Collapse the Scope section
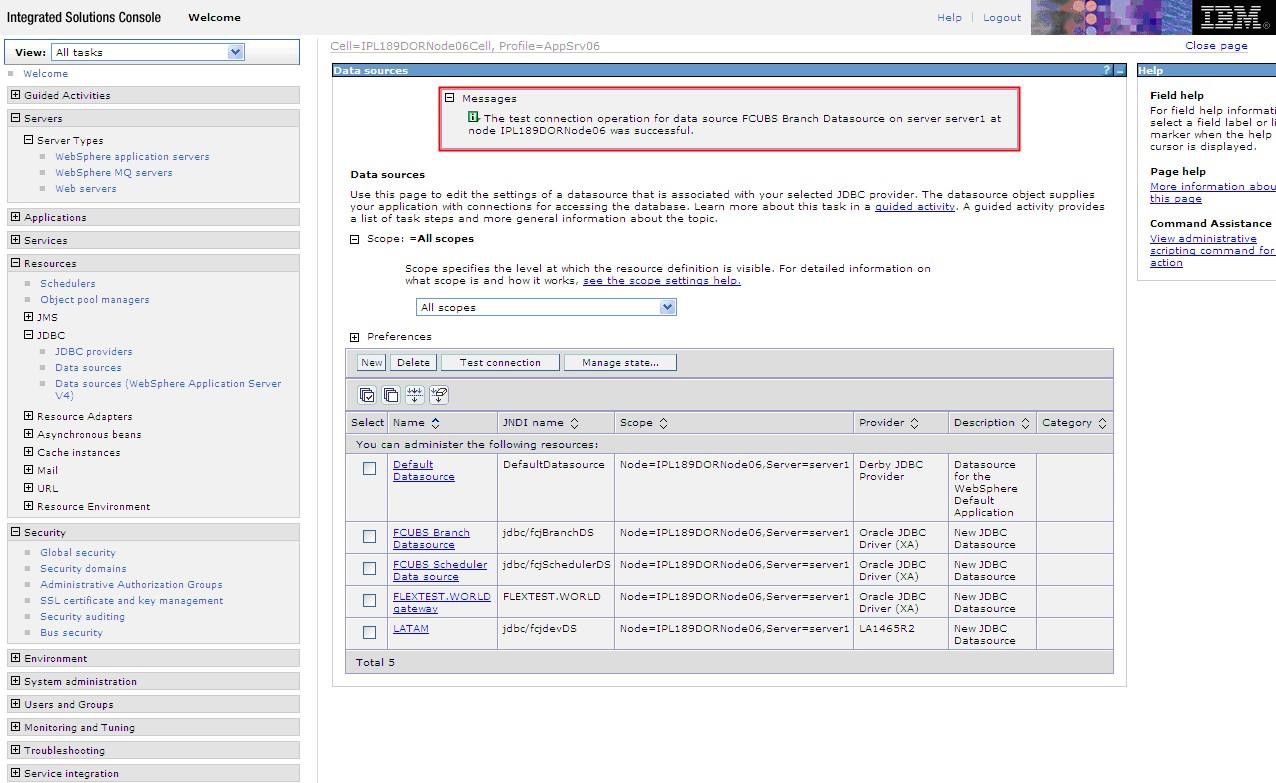1276x783 pixels. pos(355,240)
